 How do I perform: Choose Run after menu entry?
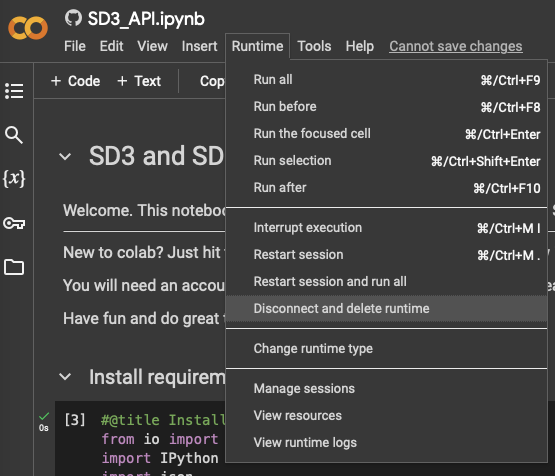click(387, 188)
